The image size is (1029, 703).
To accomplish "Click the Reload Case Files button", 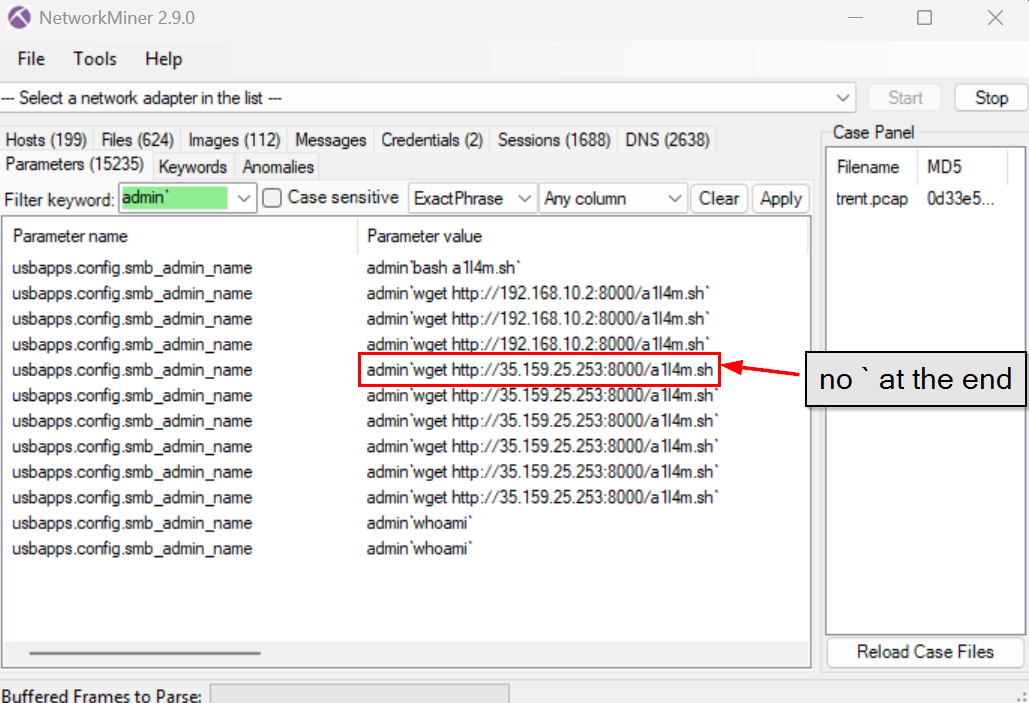I will pyautogui.click(x=925, y=652).
